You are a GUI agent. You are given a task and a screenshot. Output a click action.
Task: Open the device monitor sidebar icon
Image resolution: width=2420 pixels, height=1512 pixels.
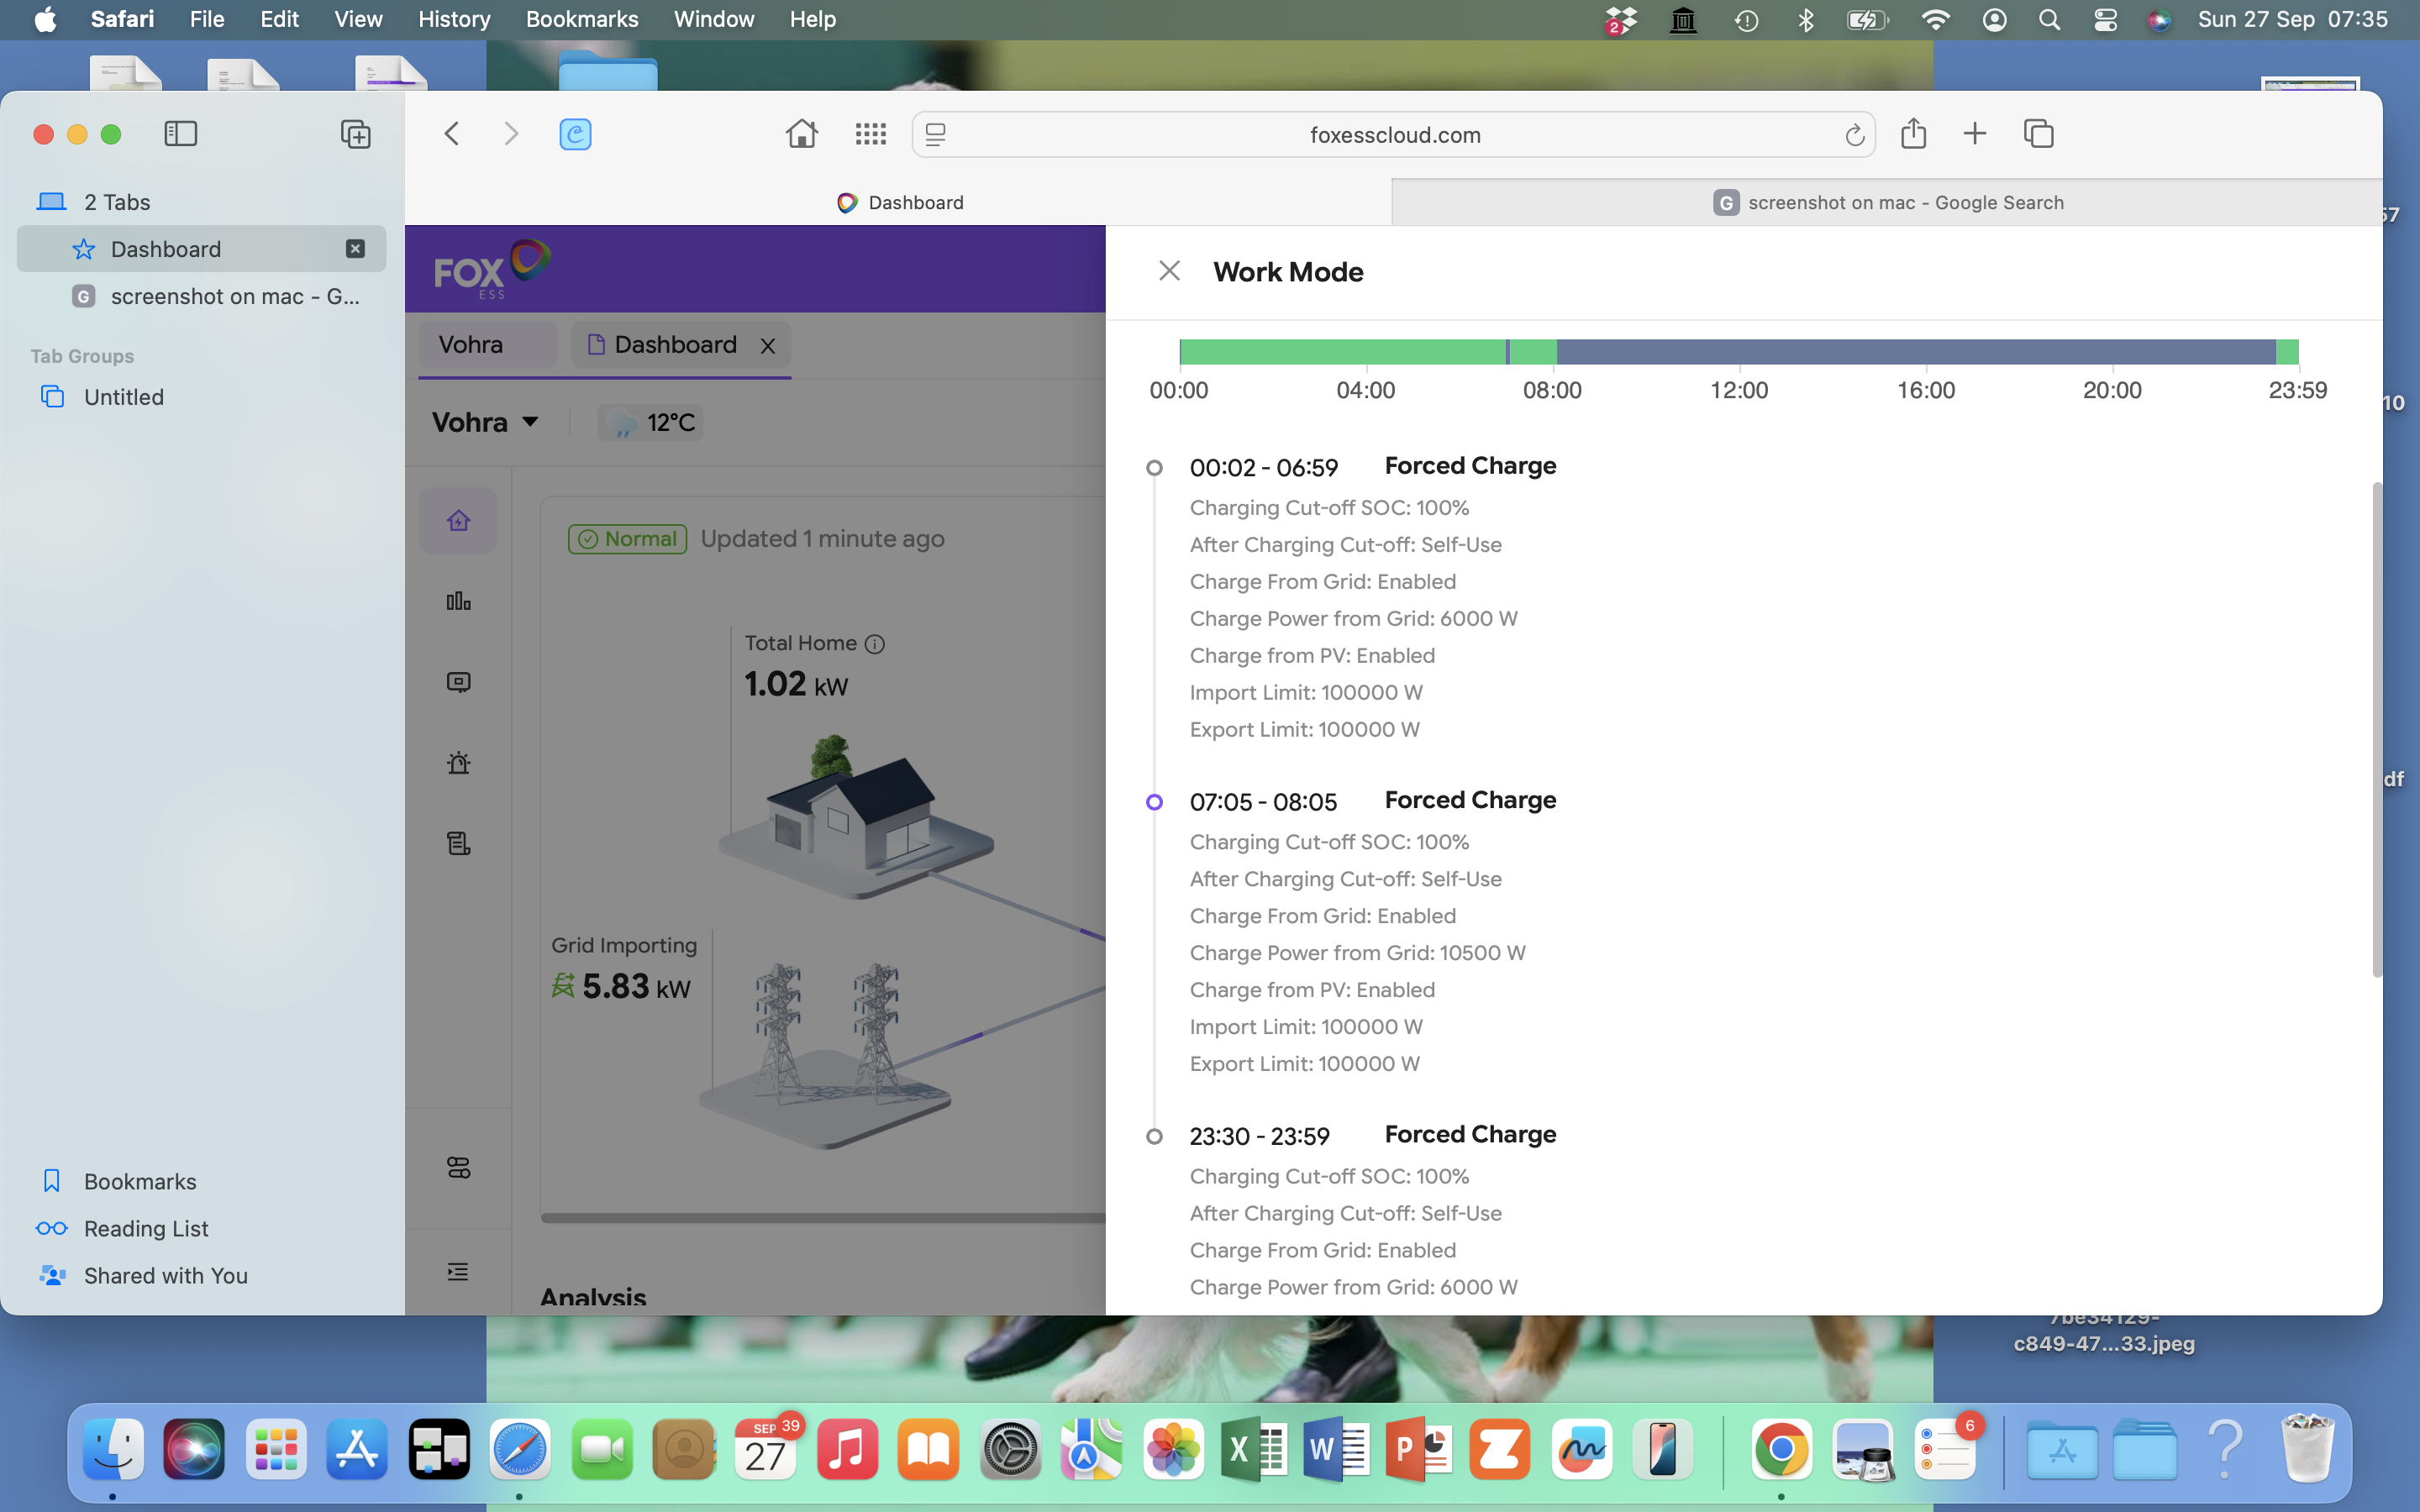[x=458, y=682]
